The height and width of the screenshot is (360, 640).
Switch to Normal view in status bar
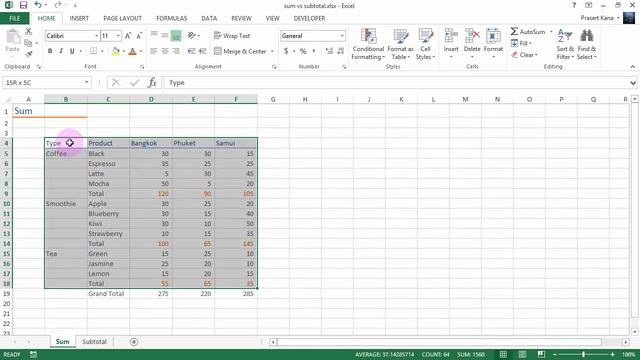point(503,354)
